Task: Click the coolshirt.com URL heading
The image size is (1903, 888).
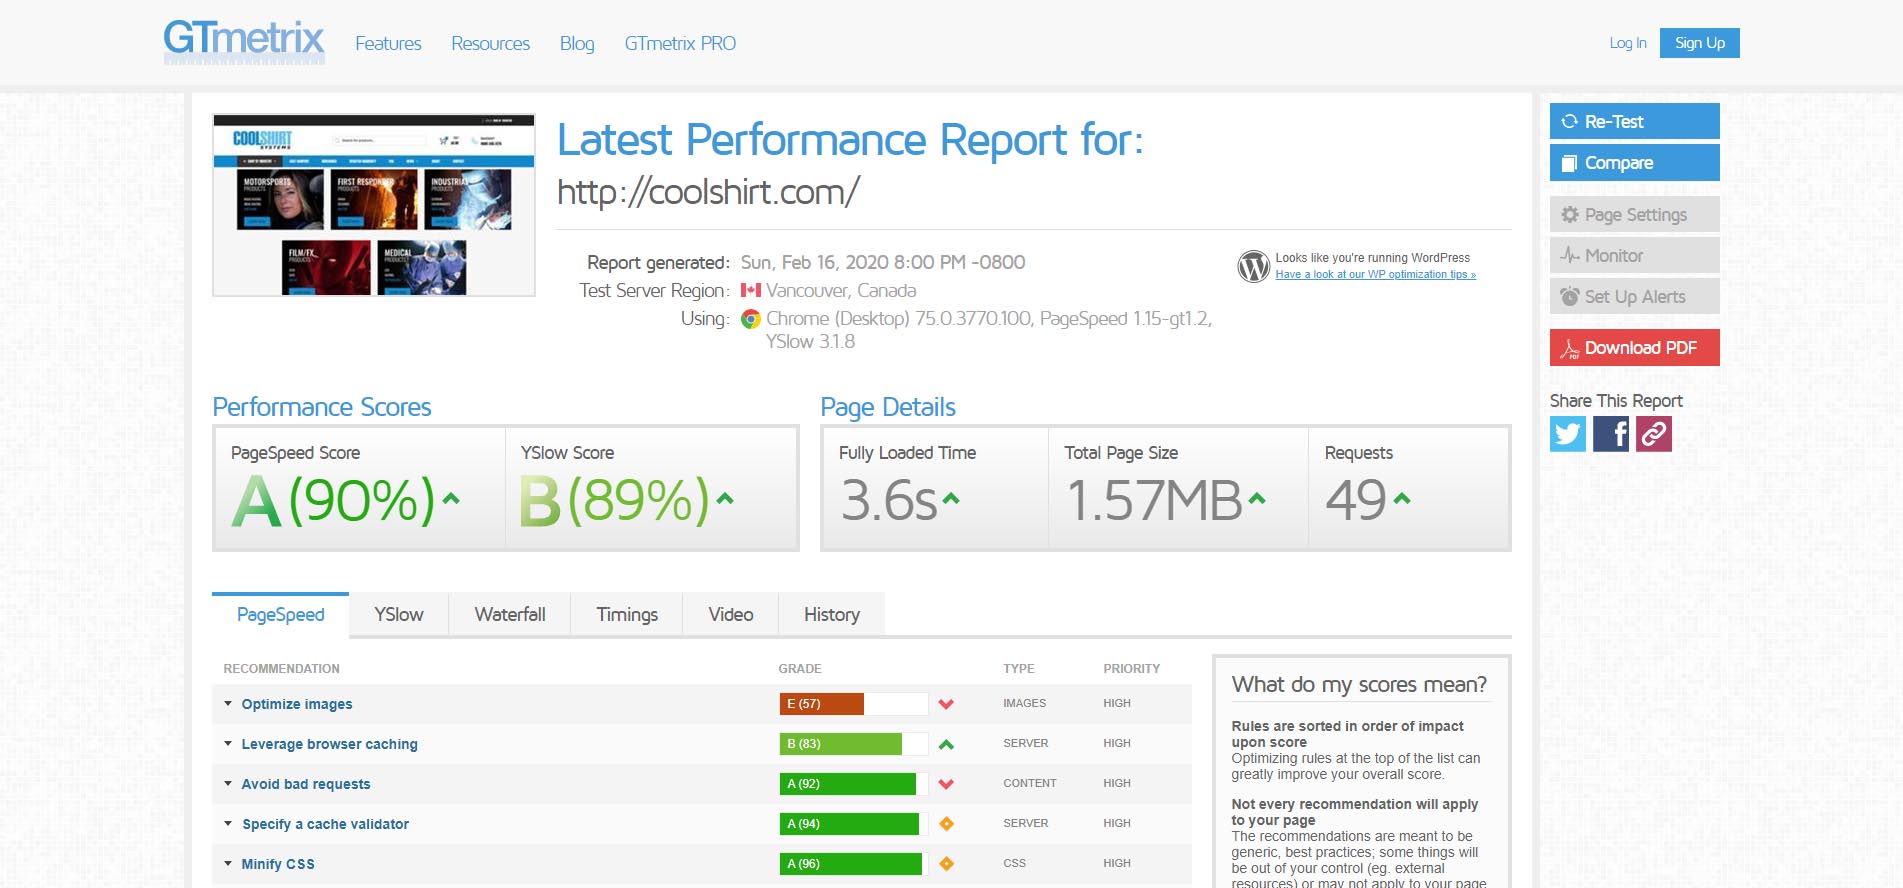Action: point(708,191)
